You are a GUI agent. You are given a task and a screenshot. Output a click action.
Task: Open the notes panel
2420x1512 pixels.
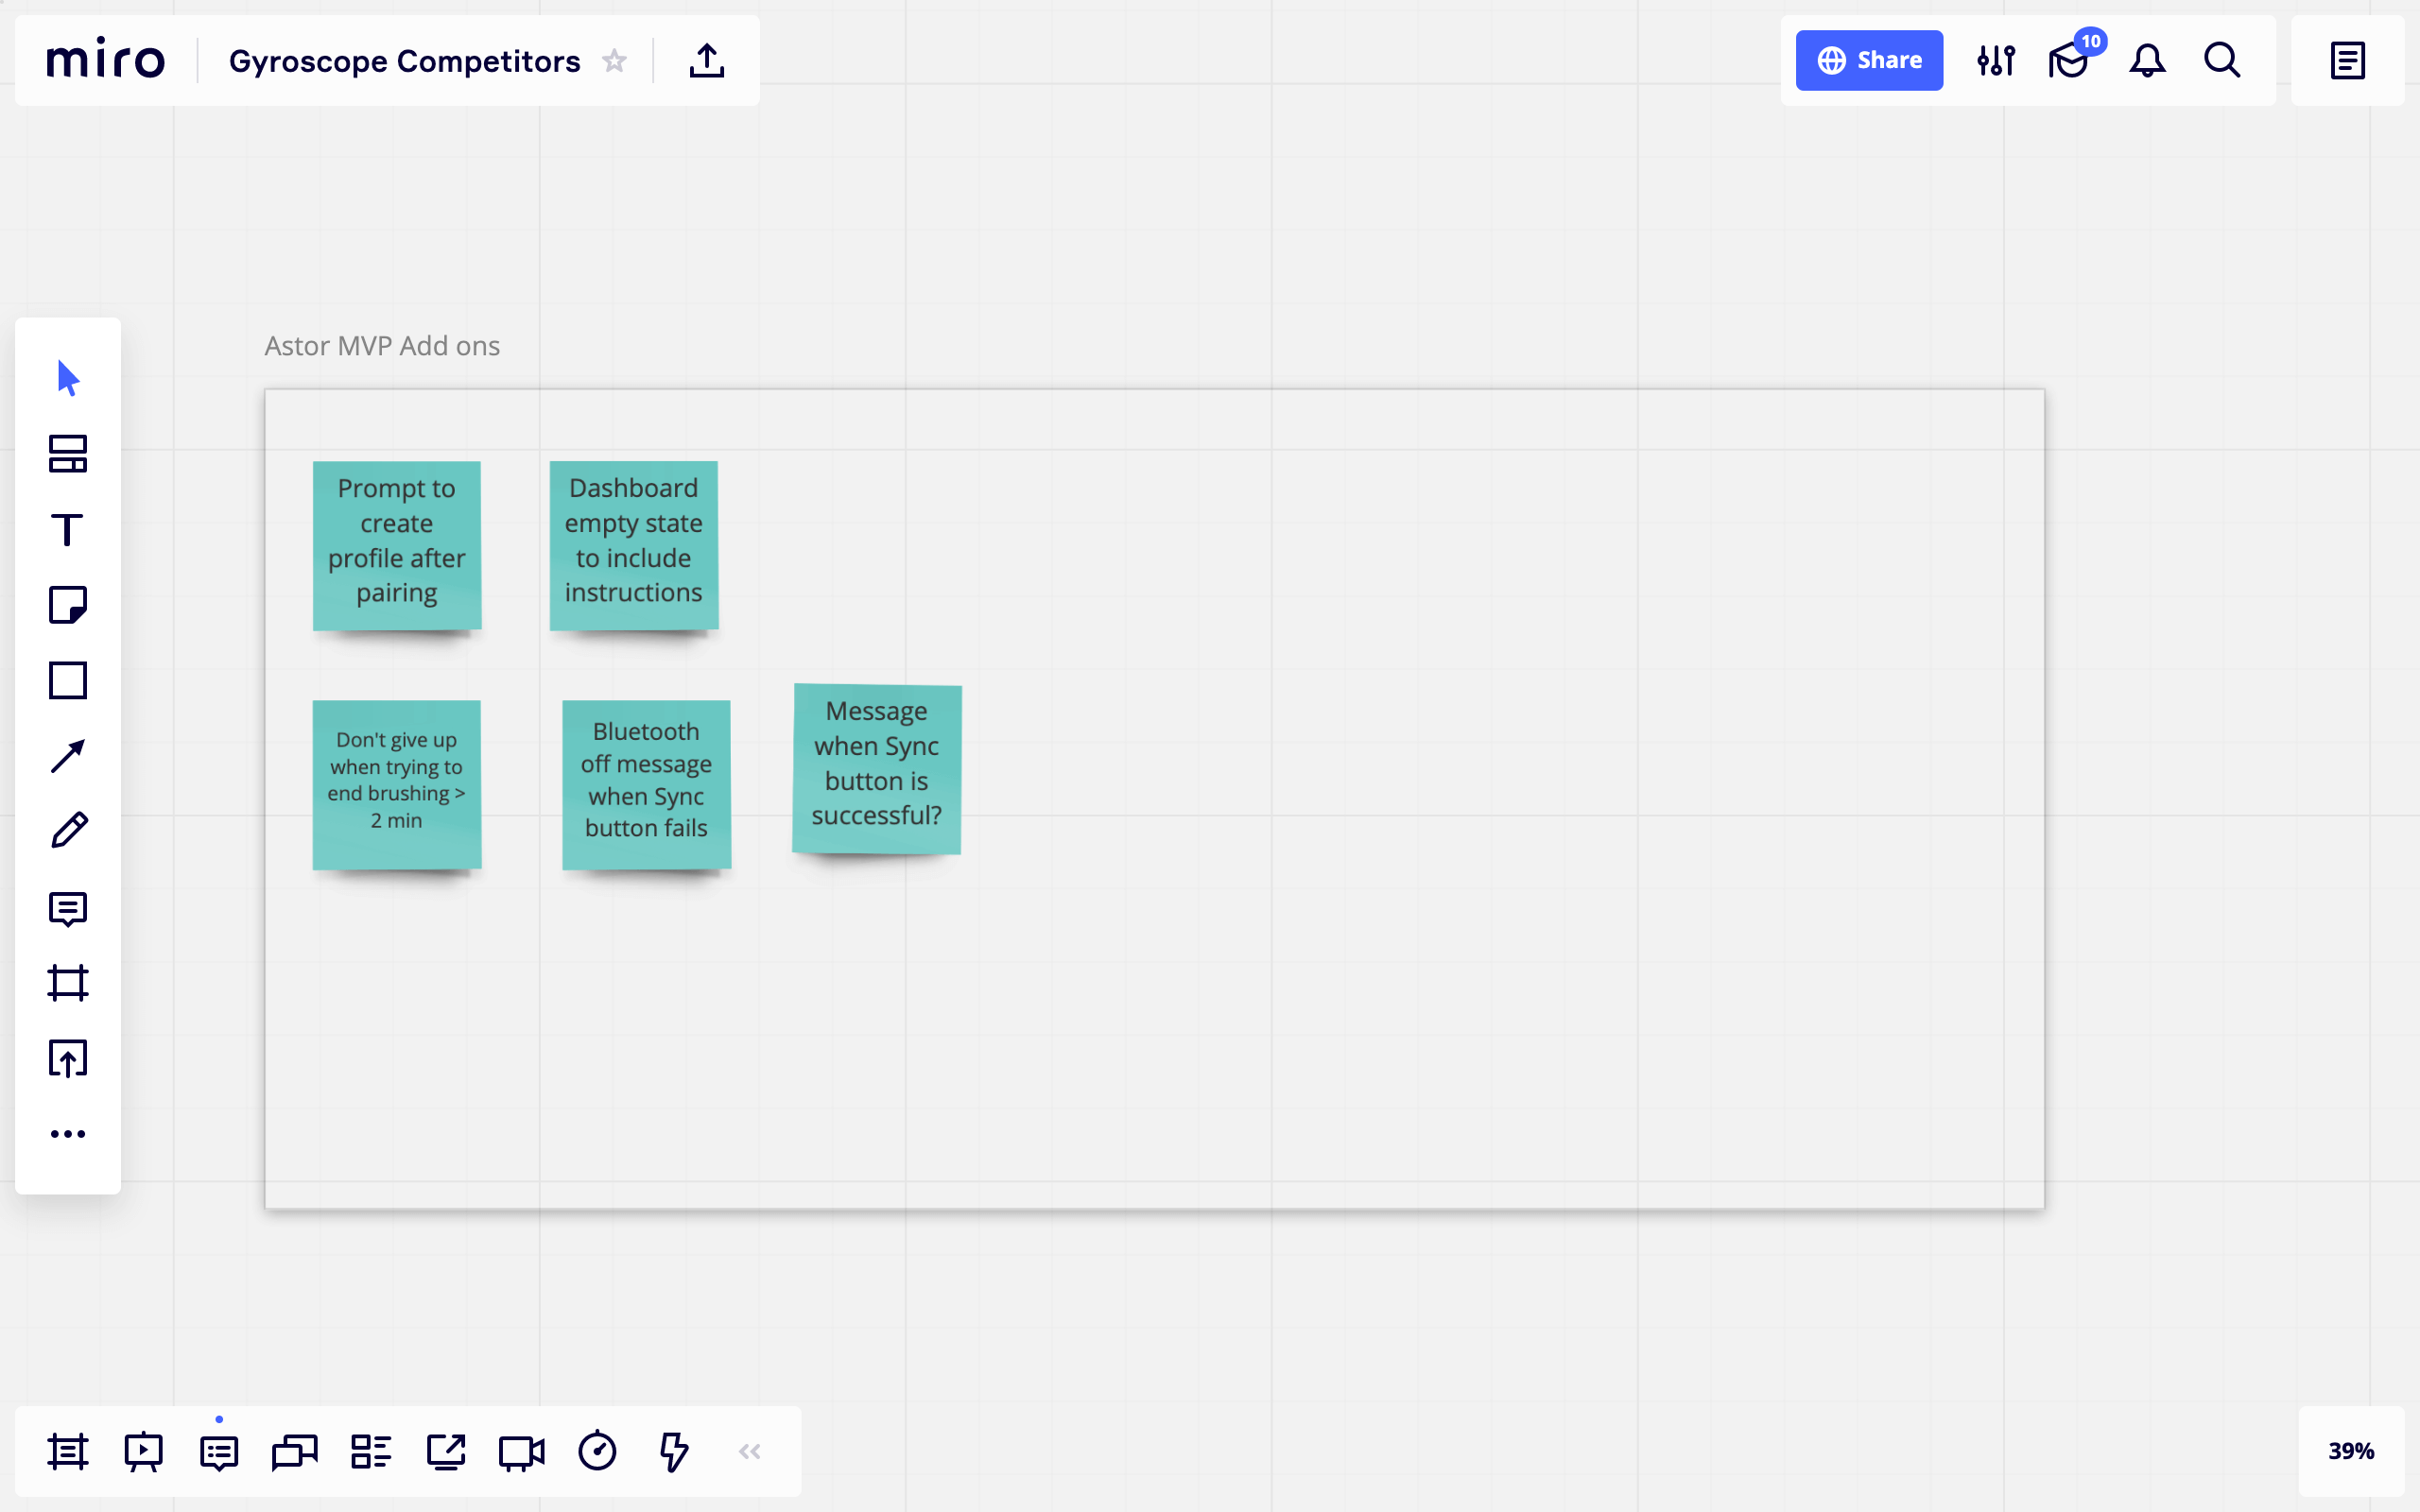click(x=2347, y=60)
